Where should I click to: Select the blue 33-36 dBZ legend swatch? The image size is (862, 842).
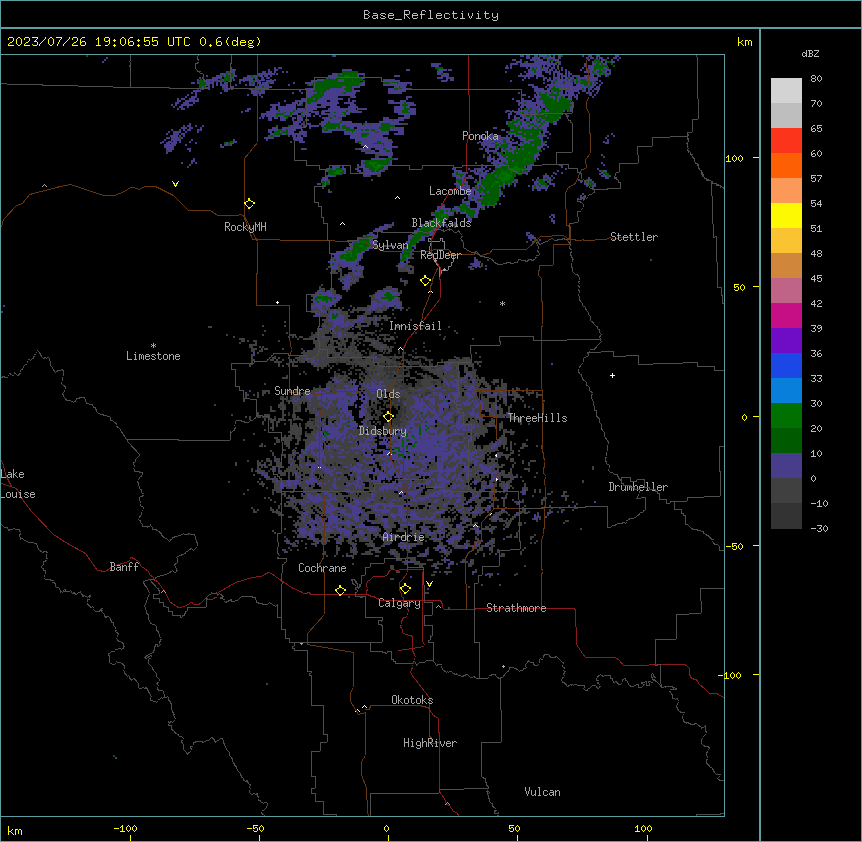point(786,366)
